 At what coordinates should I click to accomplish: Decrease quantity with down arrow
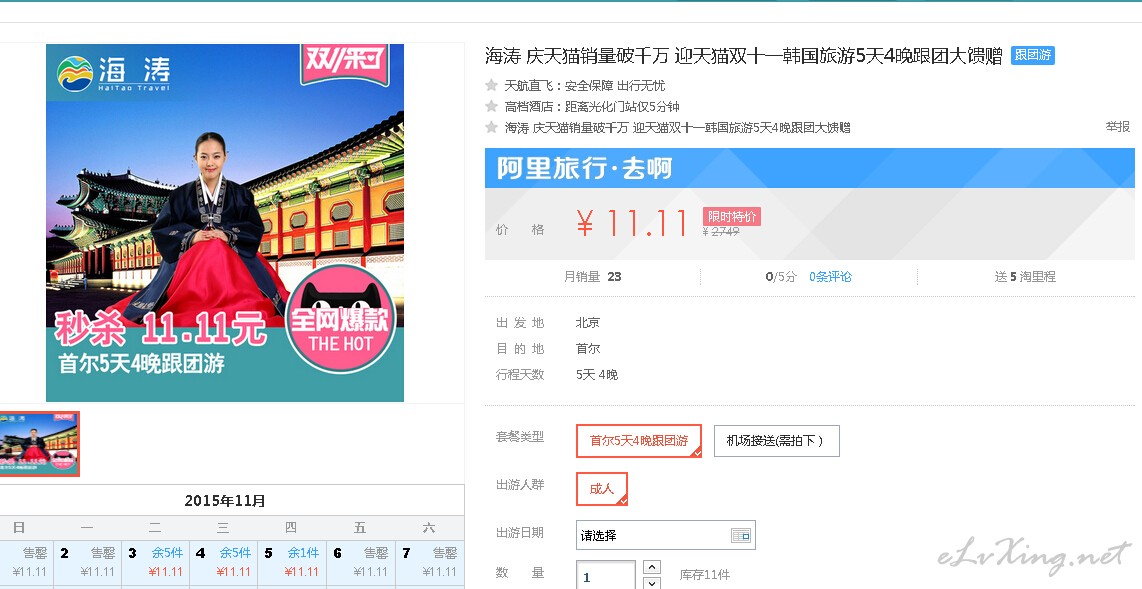click(x=653, y=582)
